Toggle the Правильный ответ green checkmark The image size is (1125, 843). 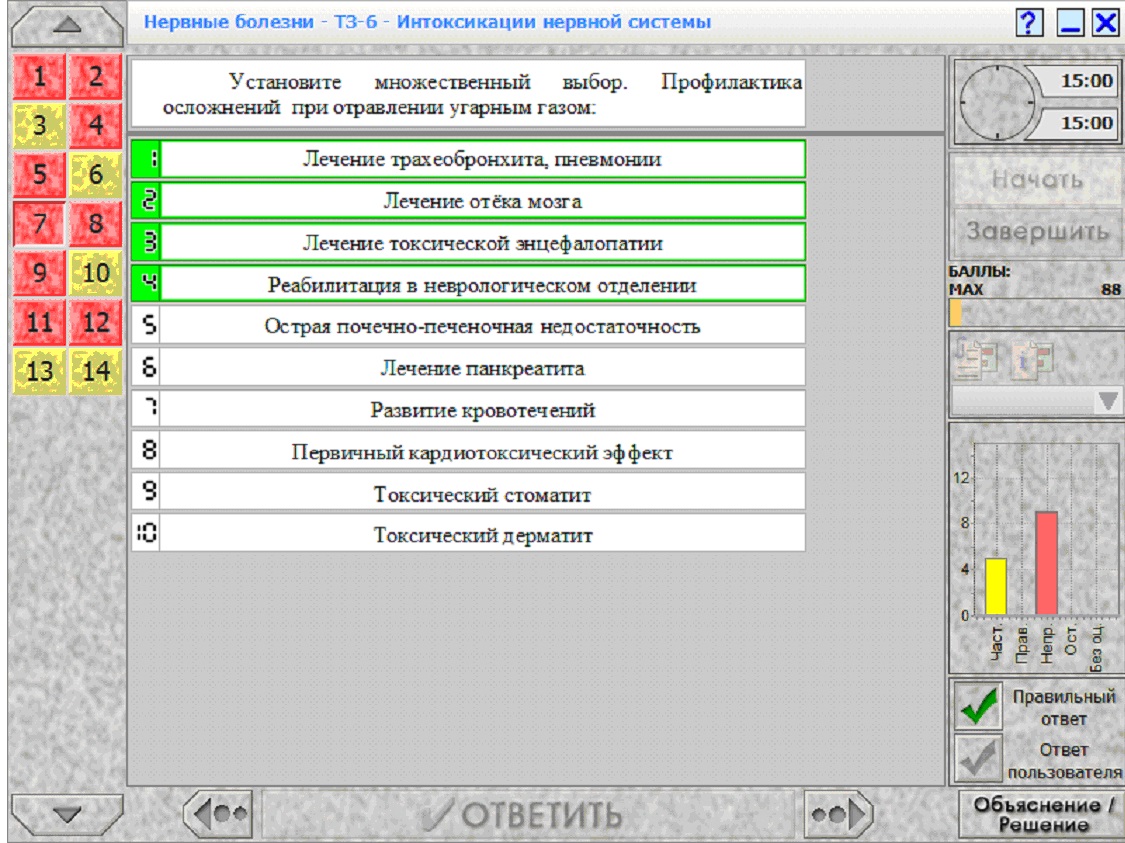click(978, 706)
